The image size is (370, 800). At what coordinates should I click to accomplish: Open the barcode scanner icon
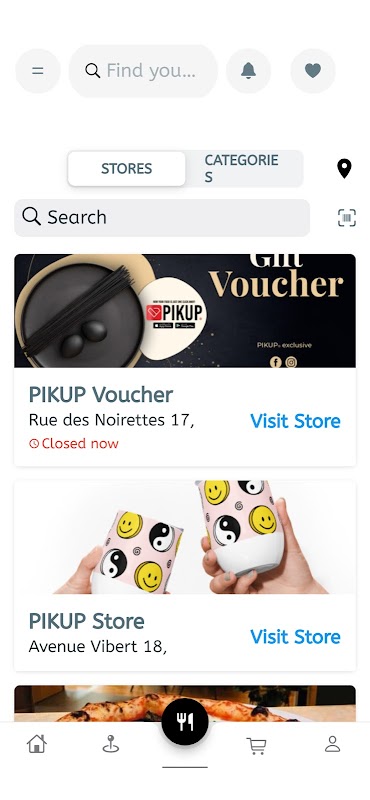(347, 218)
